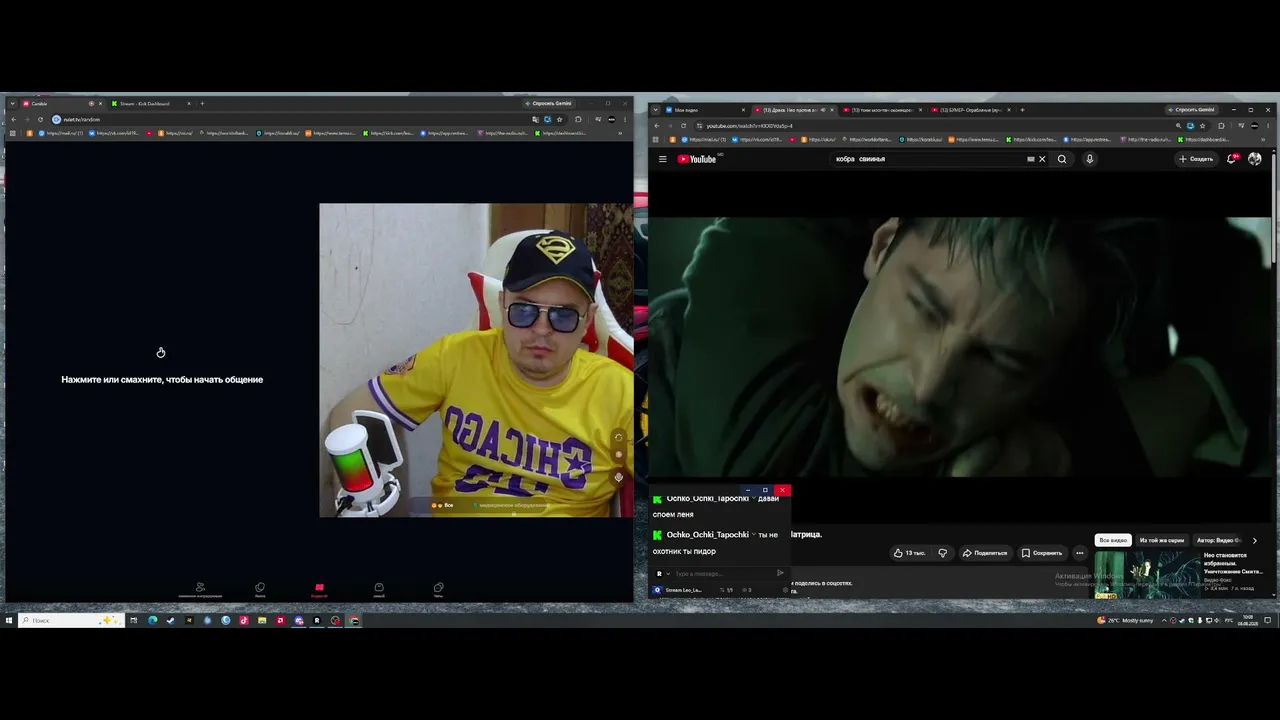The height and width of the screenshot is (720, 1280).
Task: Open the recommended video thumbnail "Нео становится избранным"
Action: pyautogui.click(x=1147, y=574)
